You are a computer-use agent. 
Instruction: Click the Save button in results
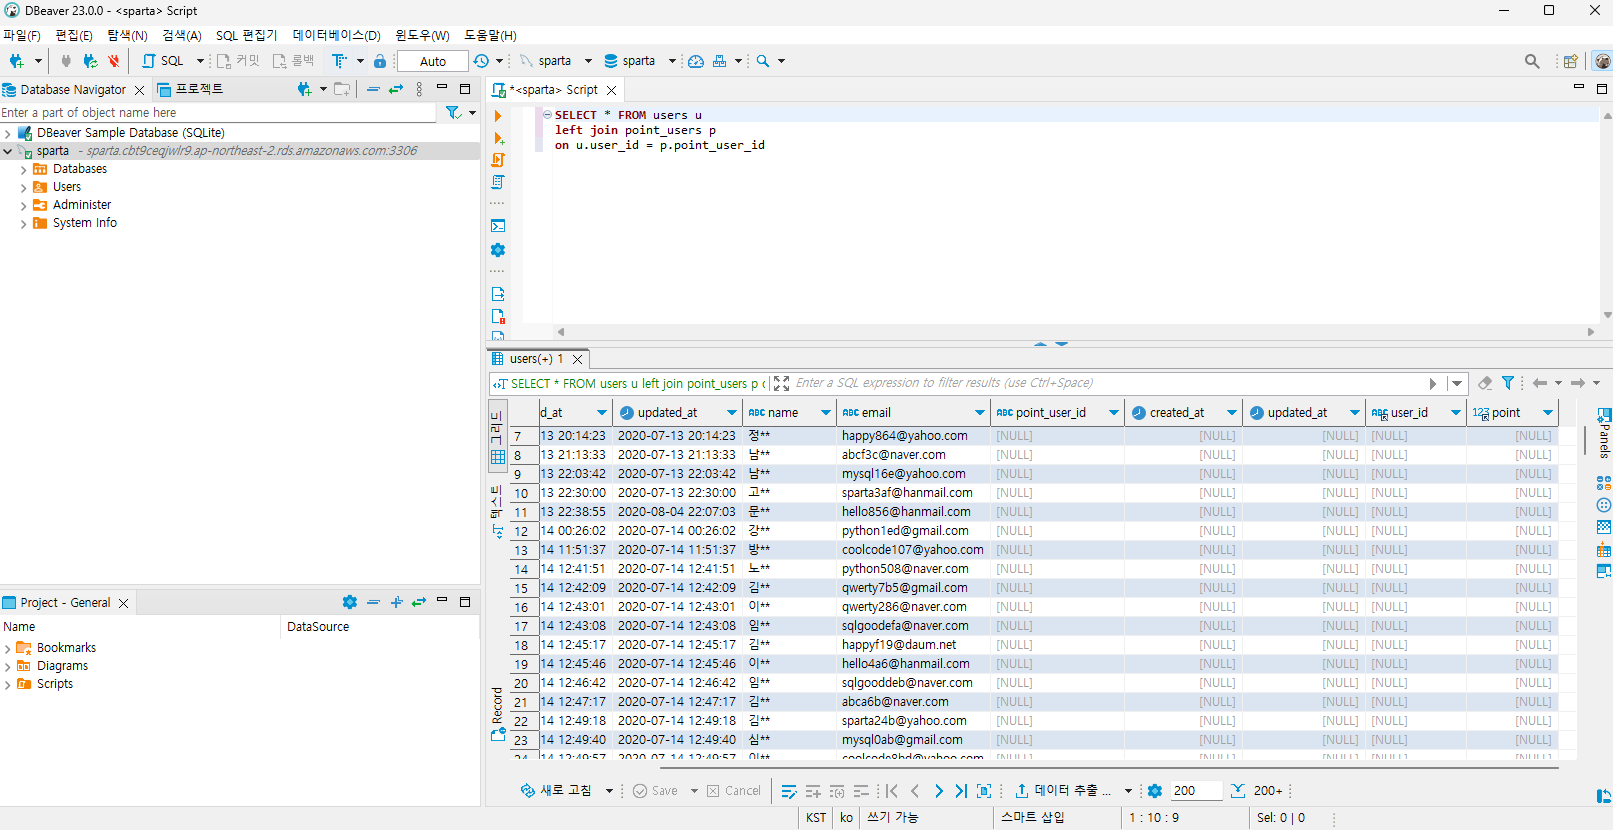coord(656,791)
